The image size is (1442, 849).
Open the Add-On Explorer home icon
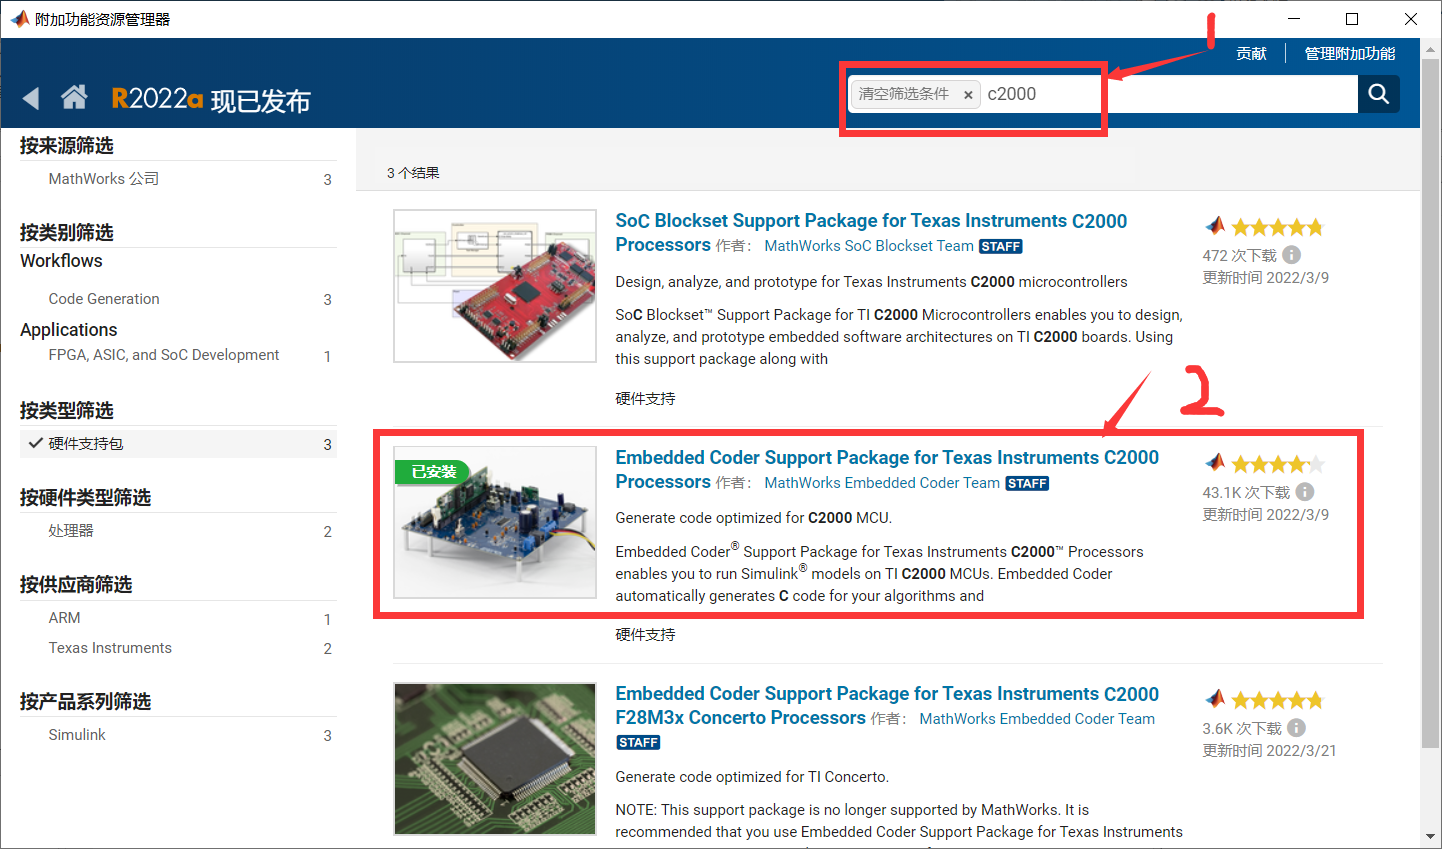(x=74, y=97)
